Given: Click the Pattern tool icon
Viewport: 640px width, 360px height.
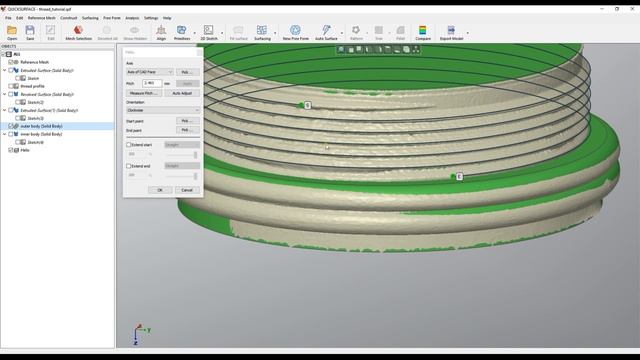Looking at the screenshot, I should point(356,30).
